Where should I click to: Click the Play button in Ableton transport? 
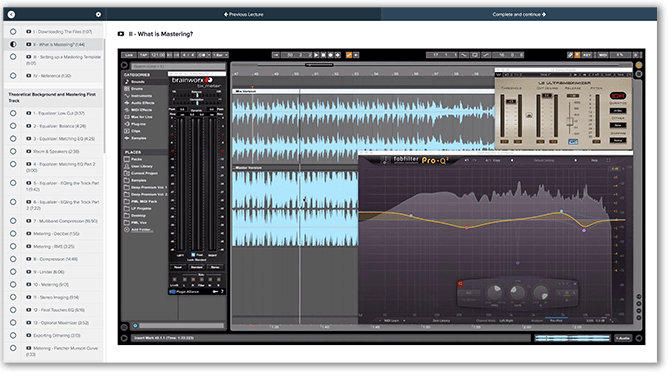pos(316,55)
